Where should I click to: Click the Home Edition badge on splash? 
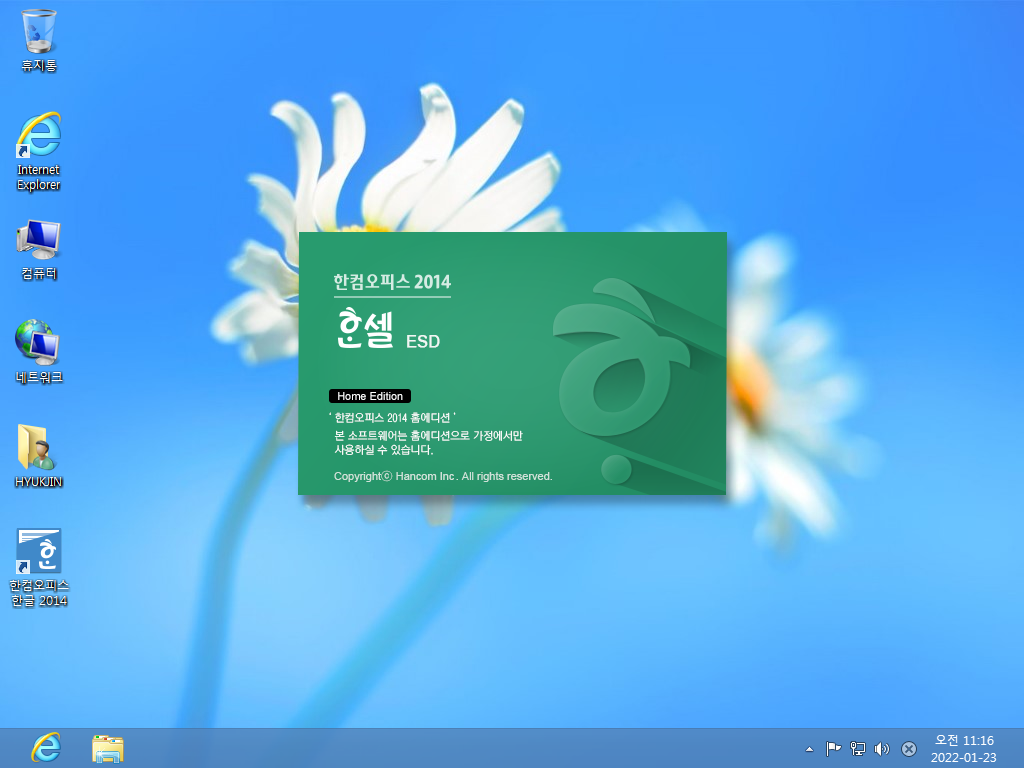[370, 396]
